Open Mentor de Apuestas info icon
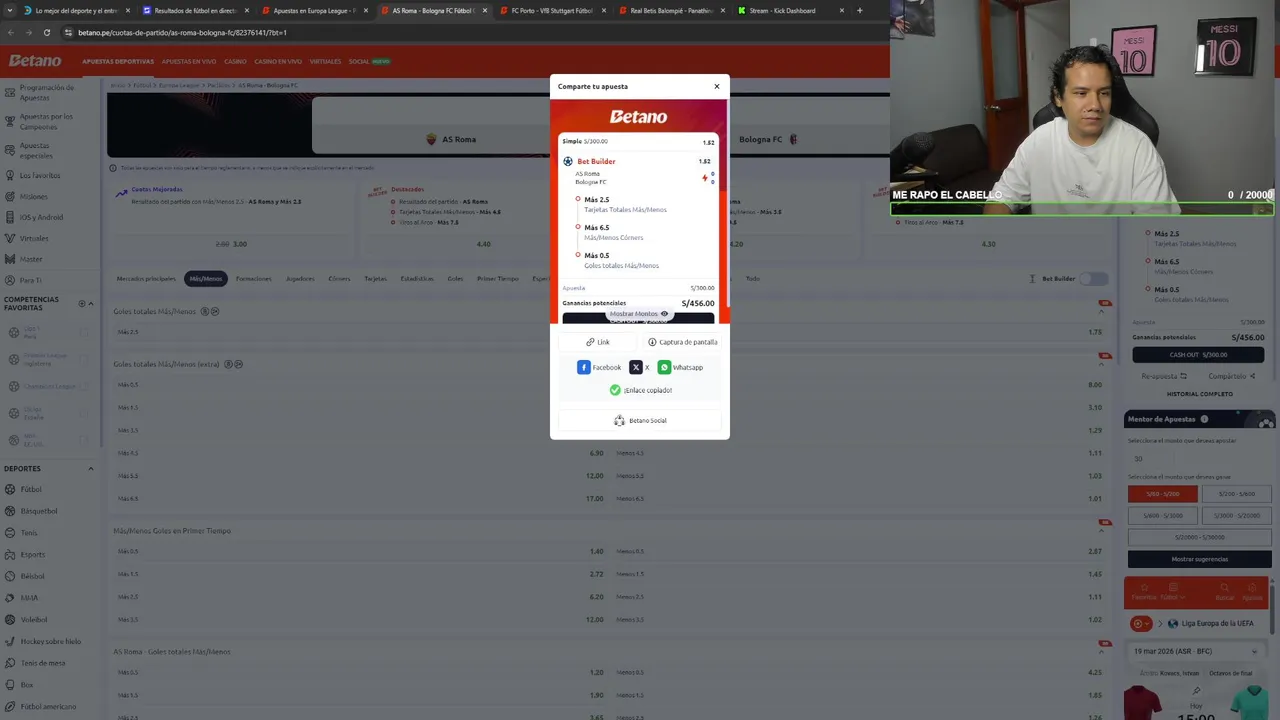1280x720 pixels. click(1204, 419)
